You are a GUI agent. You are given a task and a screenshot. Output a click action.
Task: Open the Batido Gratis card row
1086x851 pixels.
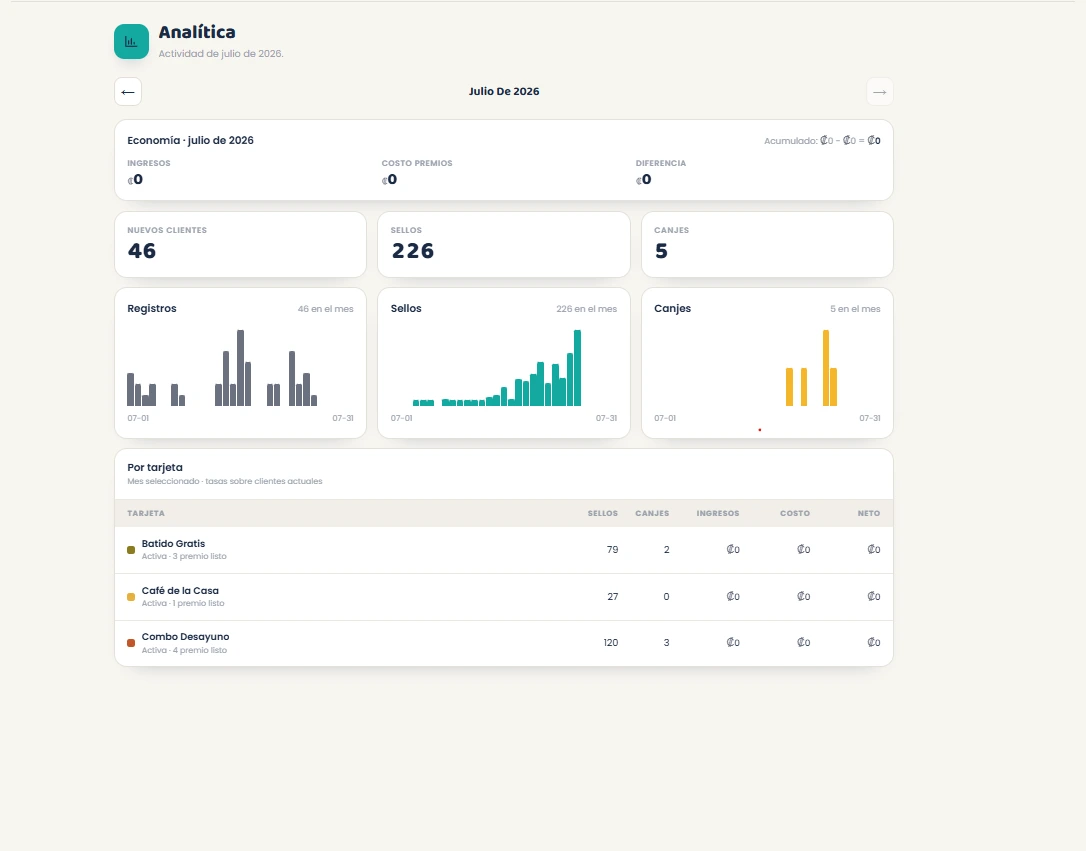point(504,550)
